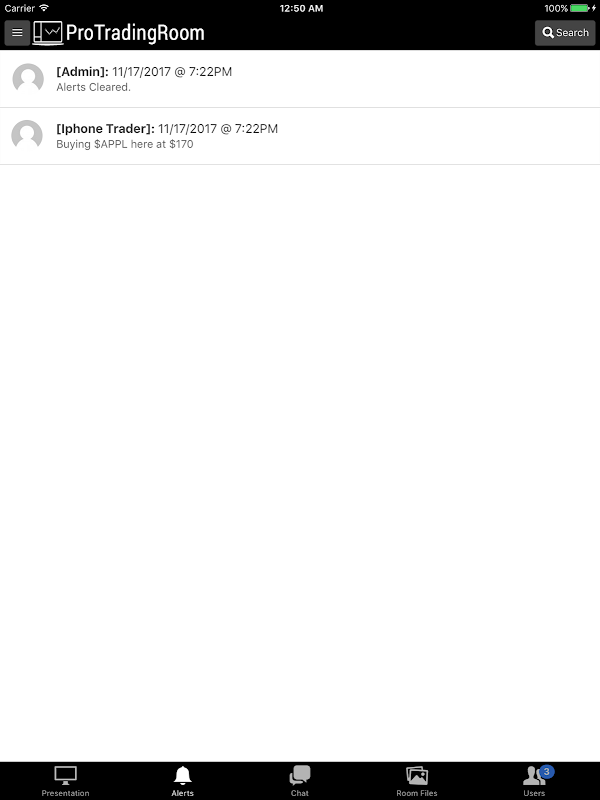Open the 'Buying $APPL here at $170' alert

point(124,144)
